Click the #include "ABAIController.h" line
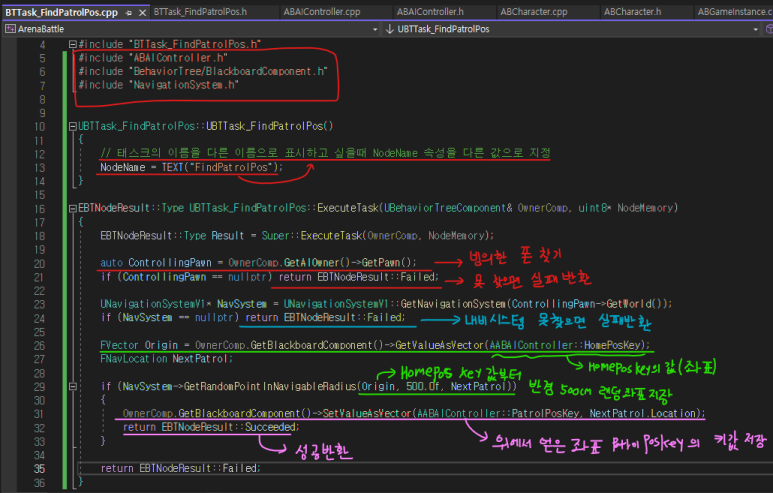 coord(153,58)
